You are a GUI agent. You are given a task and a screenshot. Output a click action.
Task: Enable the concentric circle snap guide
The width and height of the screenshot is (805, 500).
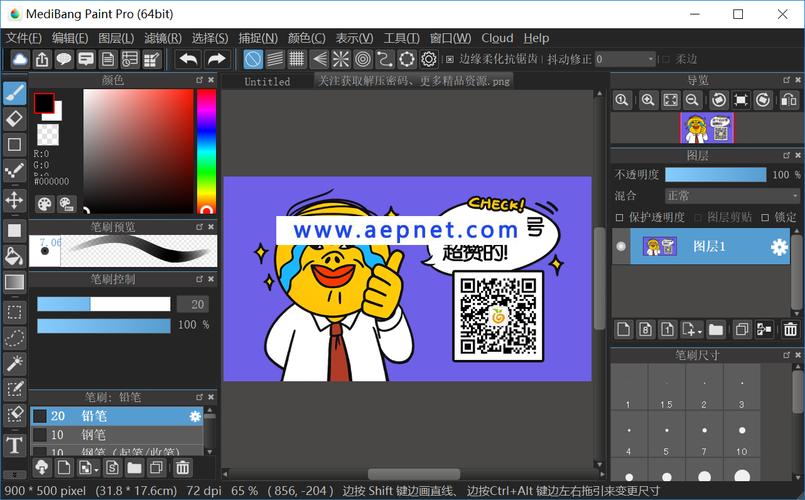(363, 60)
